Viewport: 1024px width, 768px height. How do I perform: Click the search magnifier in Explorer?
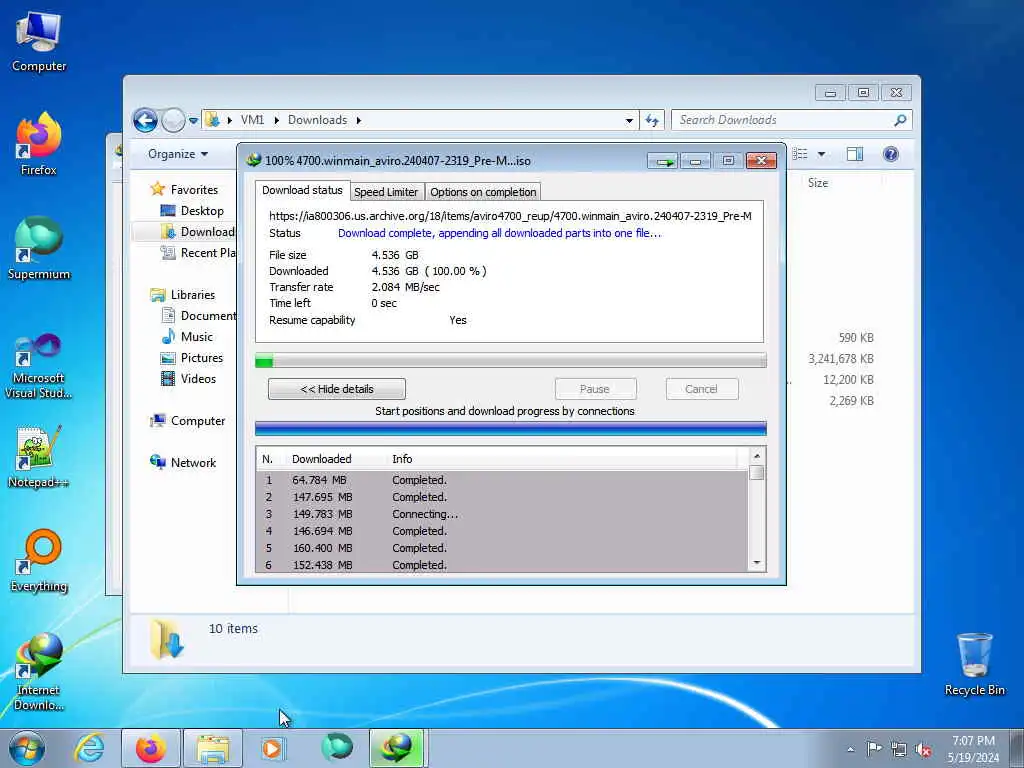(x=900, y=120)
